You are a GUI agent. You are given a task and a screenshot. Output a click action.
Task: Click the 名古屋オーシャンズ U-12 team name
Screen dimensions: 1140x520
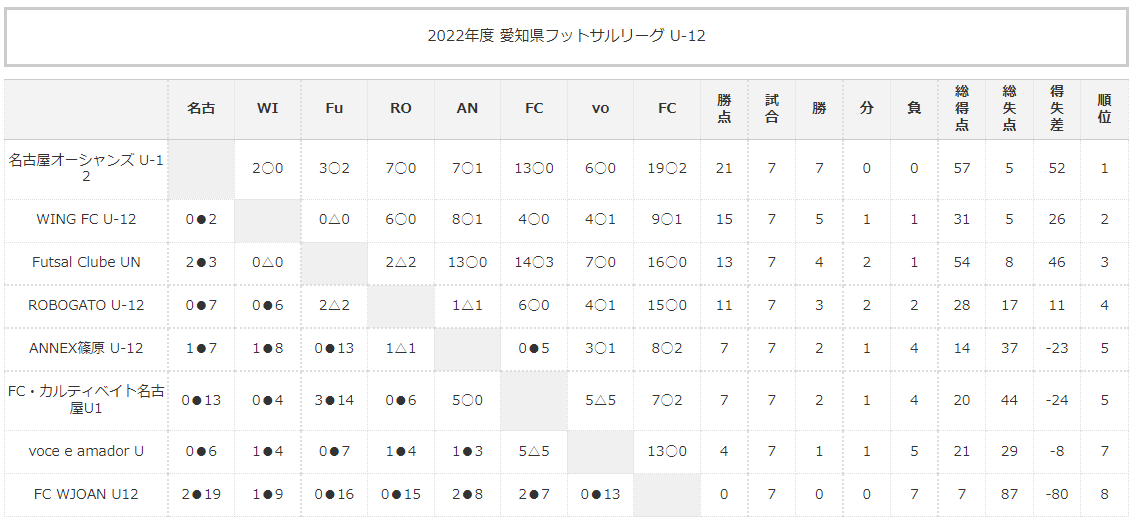pyautogui.click(x=86, y=168)
